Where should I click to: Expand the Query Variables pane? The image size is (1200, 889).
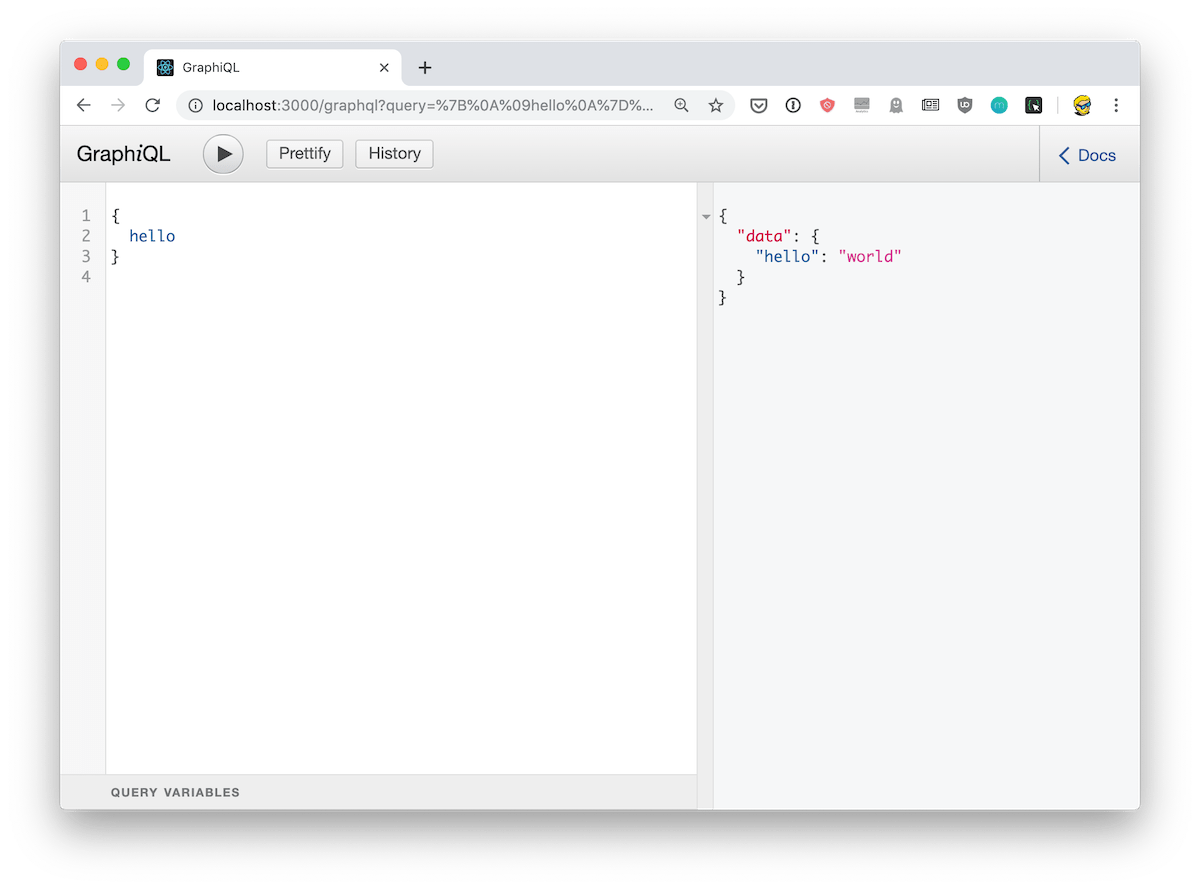pyautogui.click(x=175, y=792)
